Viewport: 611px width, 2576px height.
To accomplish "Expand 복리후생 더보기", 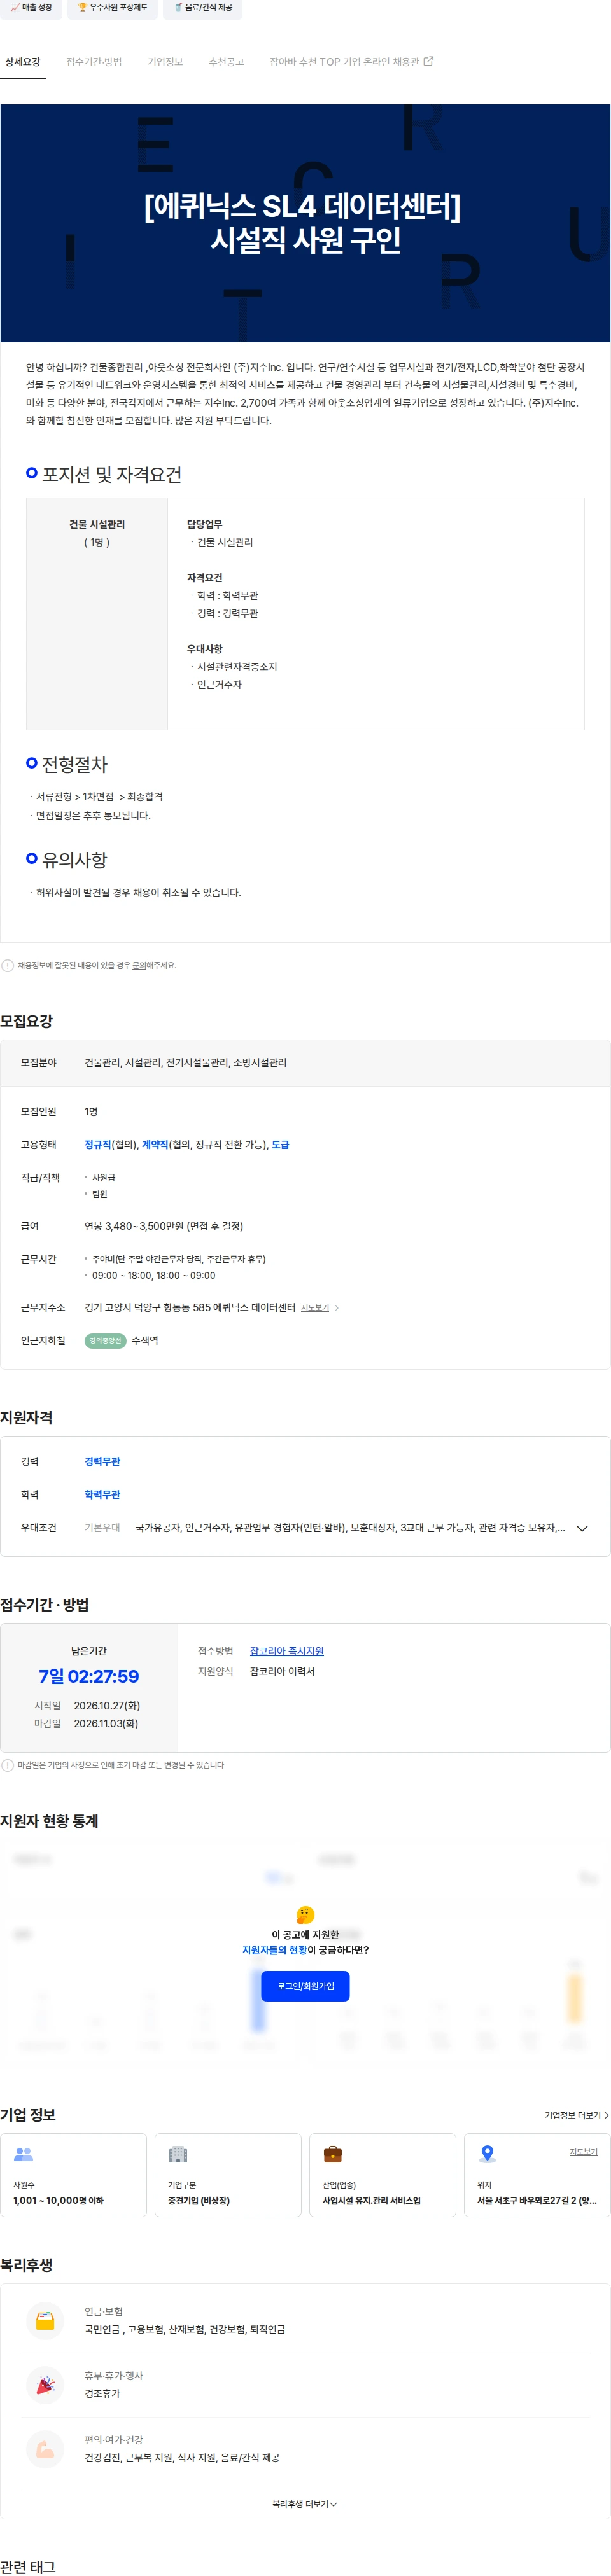I will (305, 2504).
